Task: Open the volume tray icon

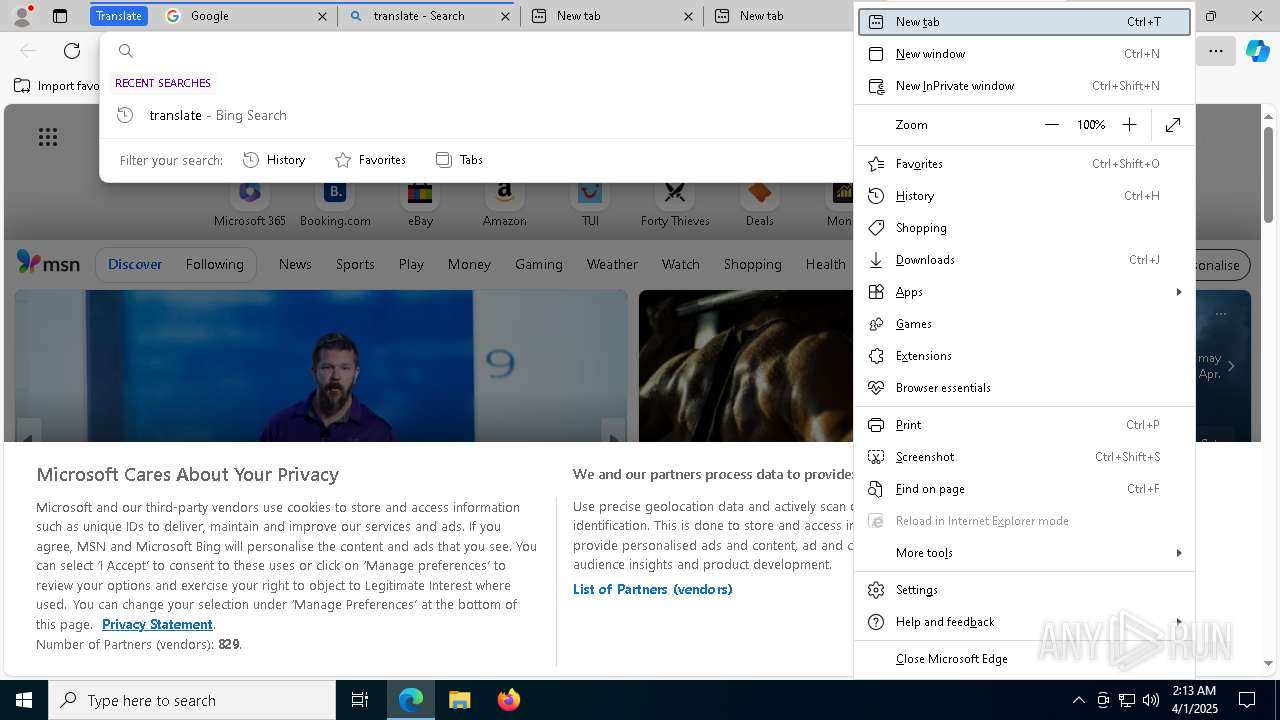Action: 1151,700
